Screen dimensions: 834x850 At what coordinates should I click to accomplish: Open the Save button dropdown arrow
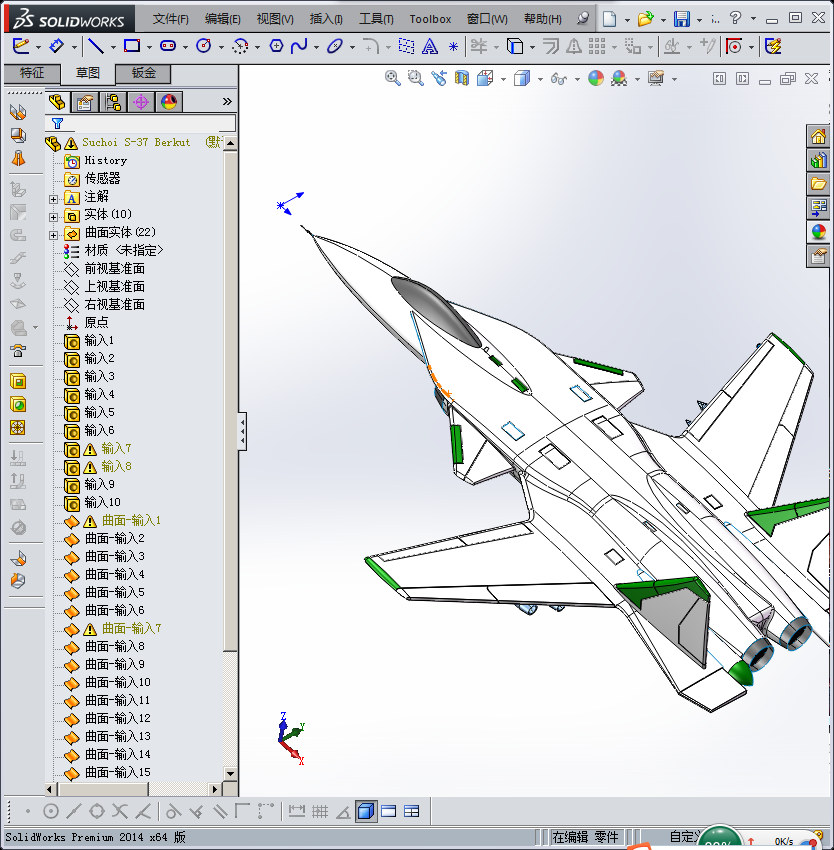[700, 21]
